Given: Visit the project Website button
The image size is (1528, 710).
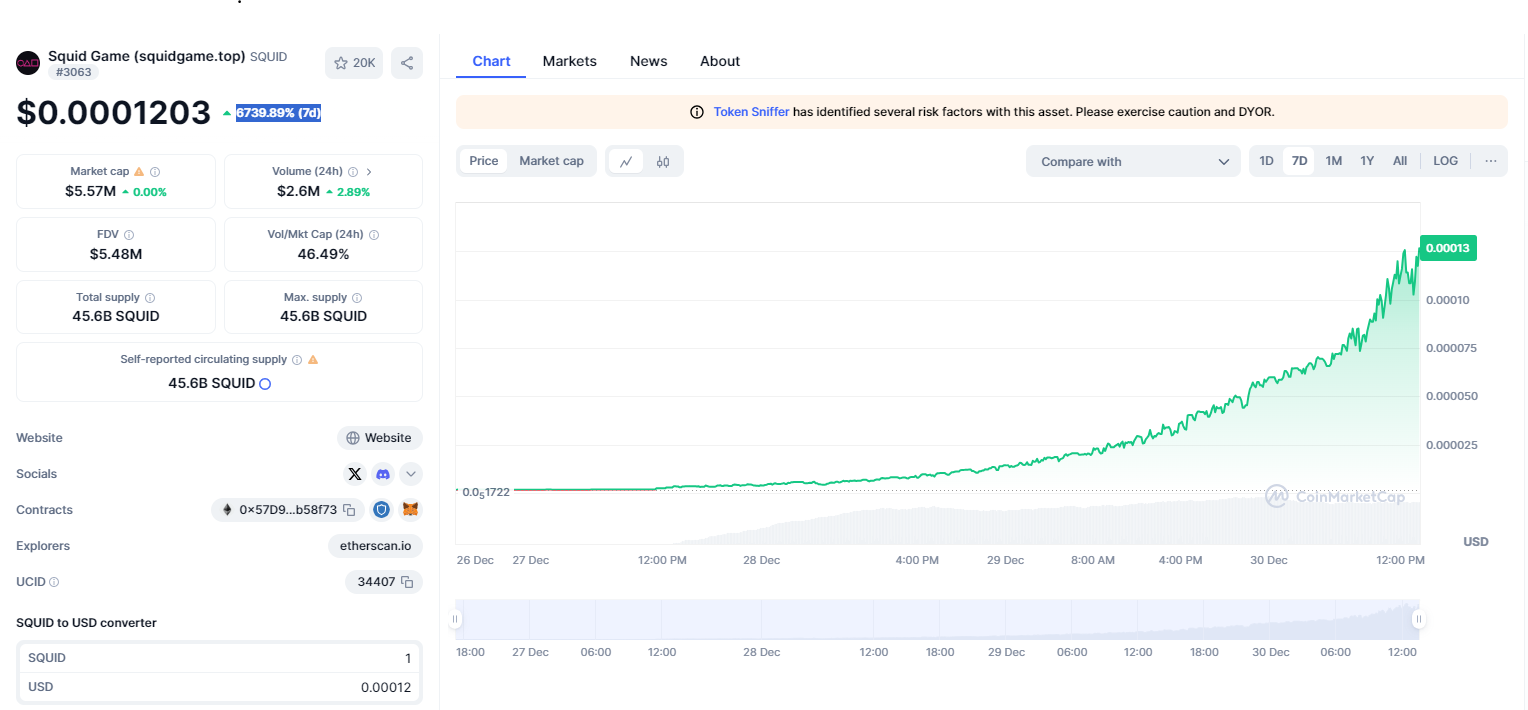Looking at the screenshot, I should coord(380,438).
